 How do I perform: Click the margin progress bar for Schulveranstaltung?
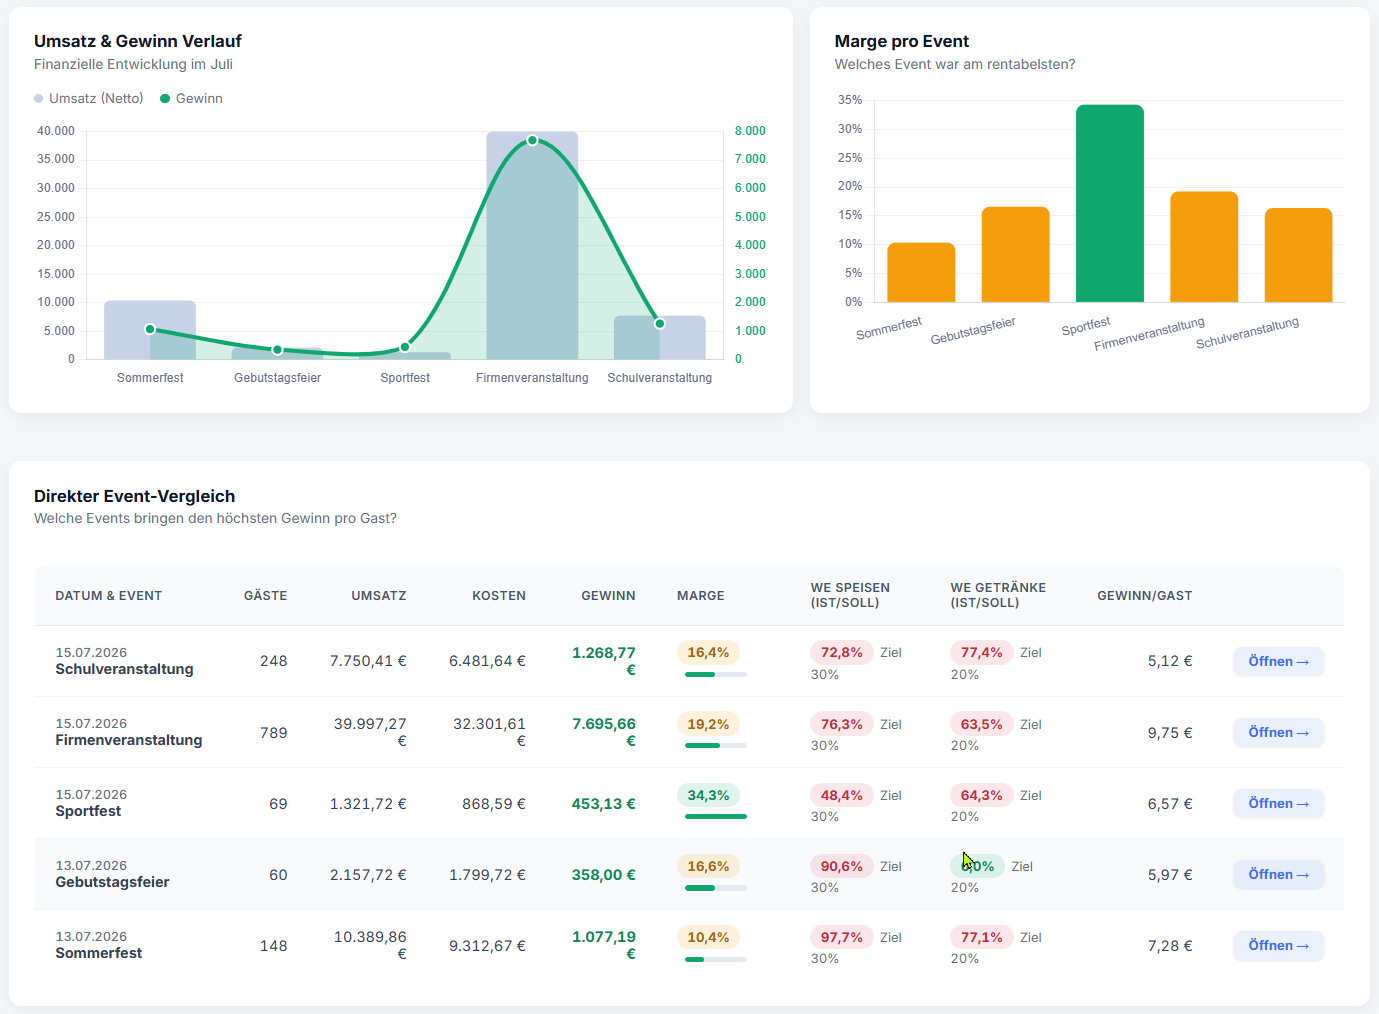pyautogui.click(x=716, y=675)
